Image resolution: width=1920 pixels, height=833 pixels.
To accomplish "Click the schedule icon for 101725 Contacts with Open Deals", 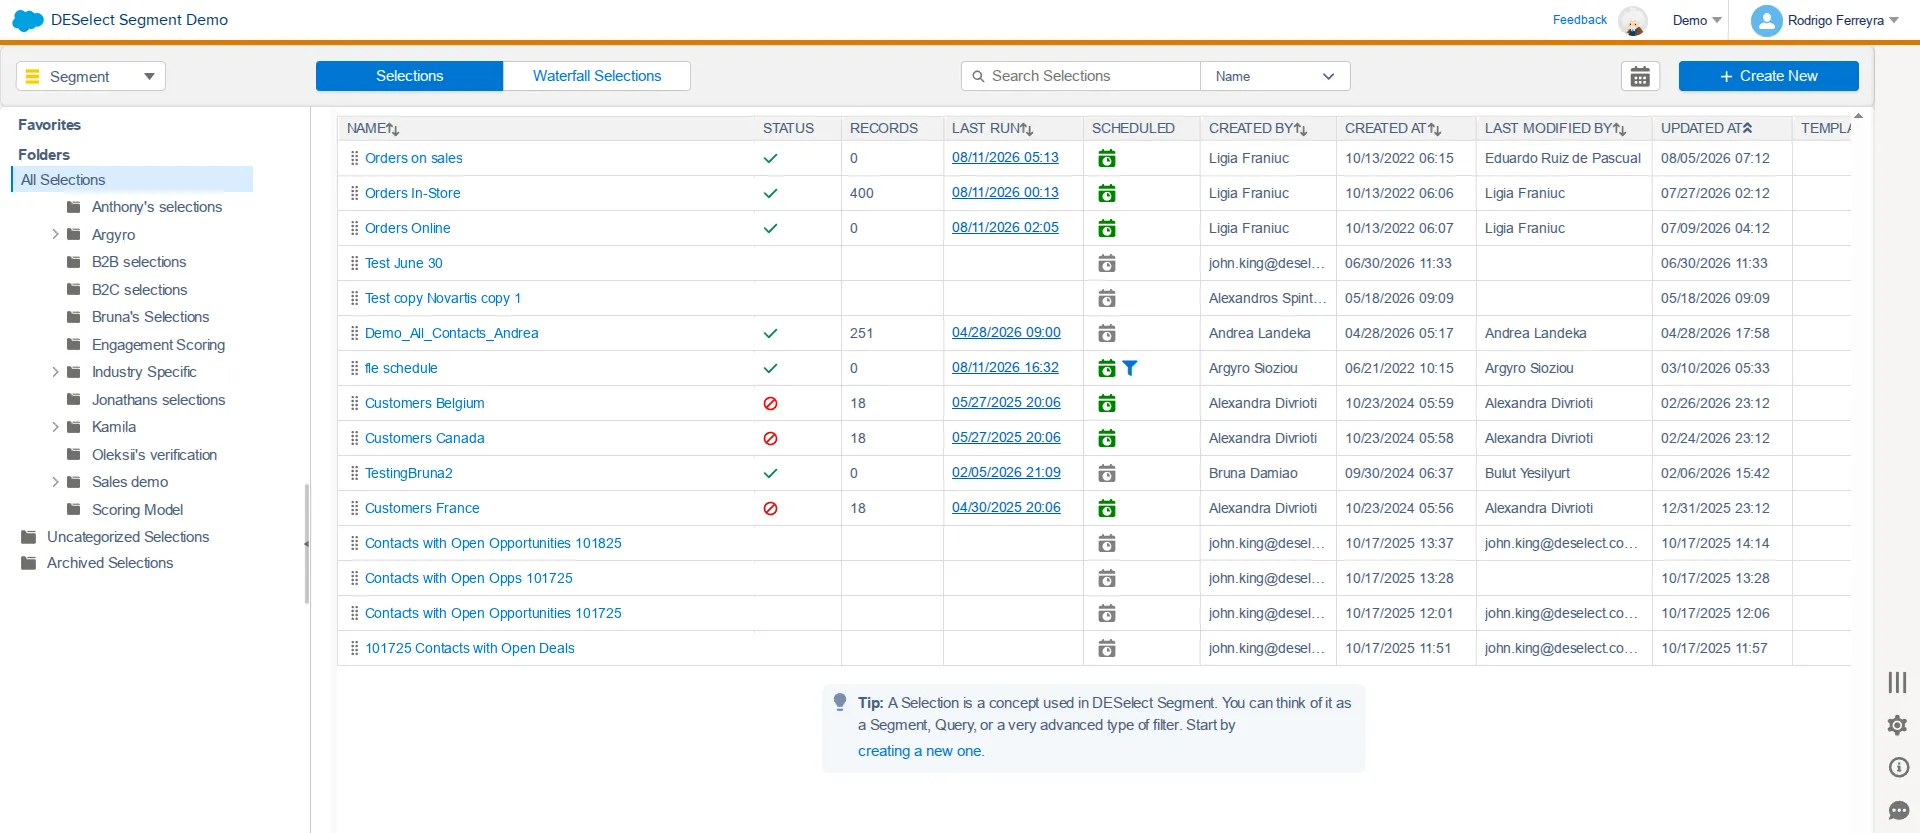I will (x=1107, y=648).
